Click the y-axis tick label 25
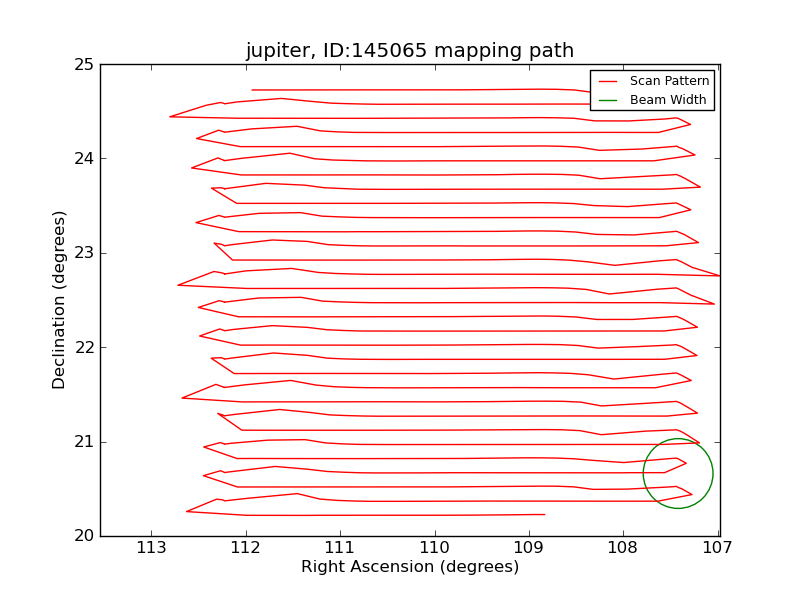 point(84,65)
